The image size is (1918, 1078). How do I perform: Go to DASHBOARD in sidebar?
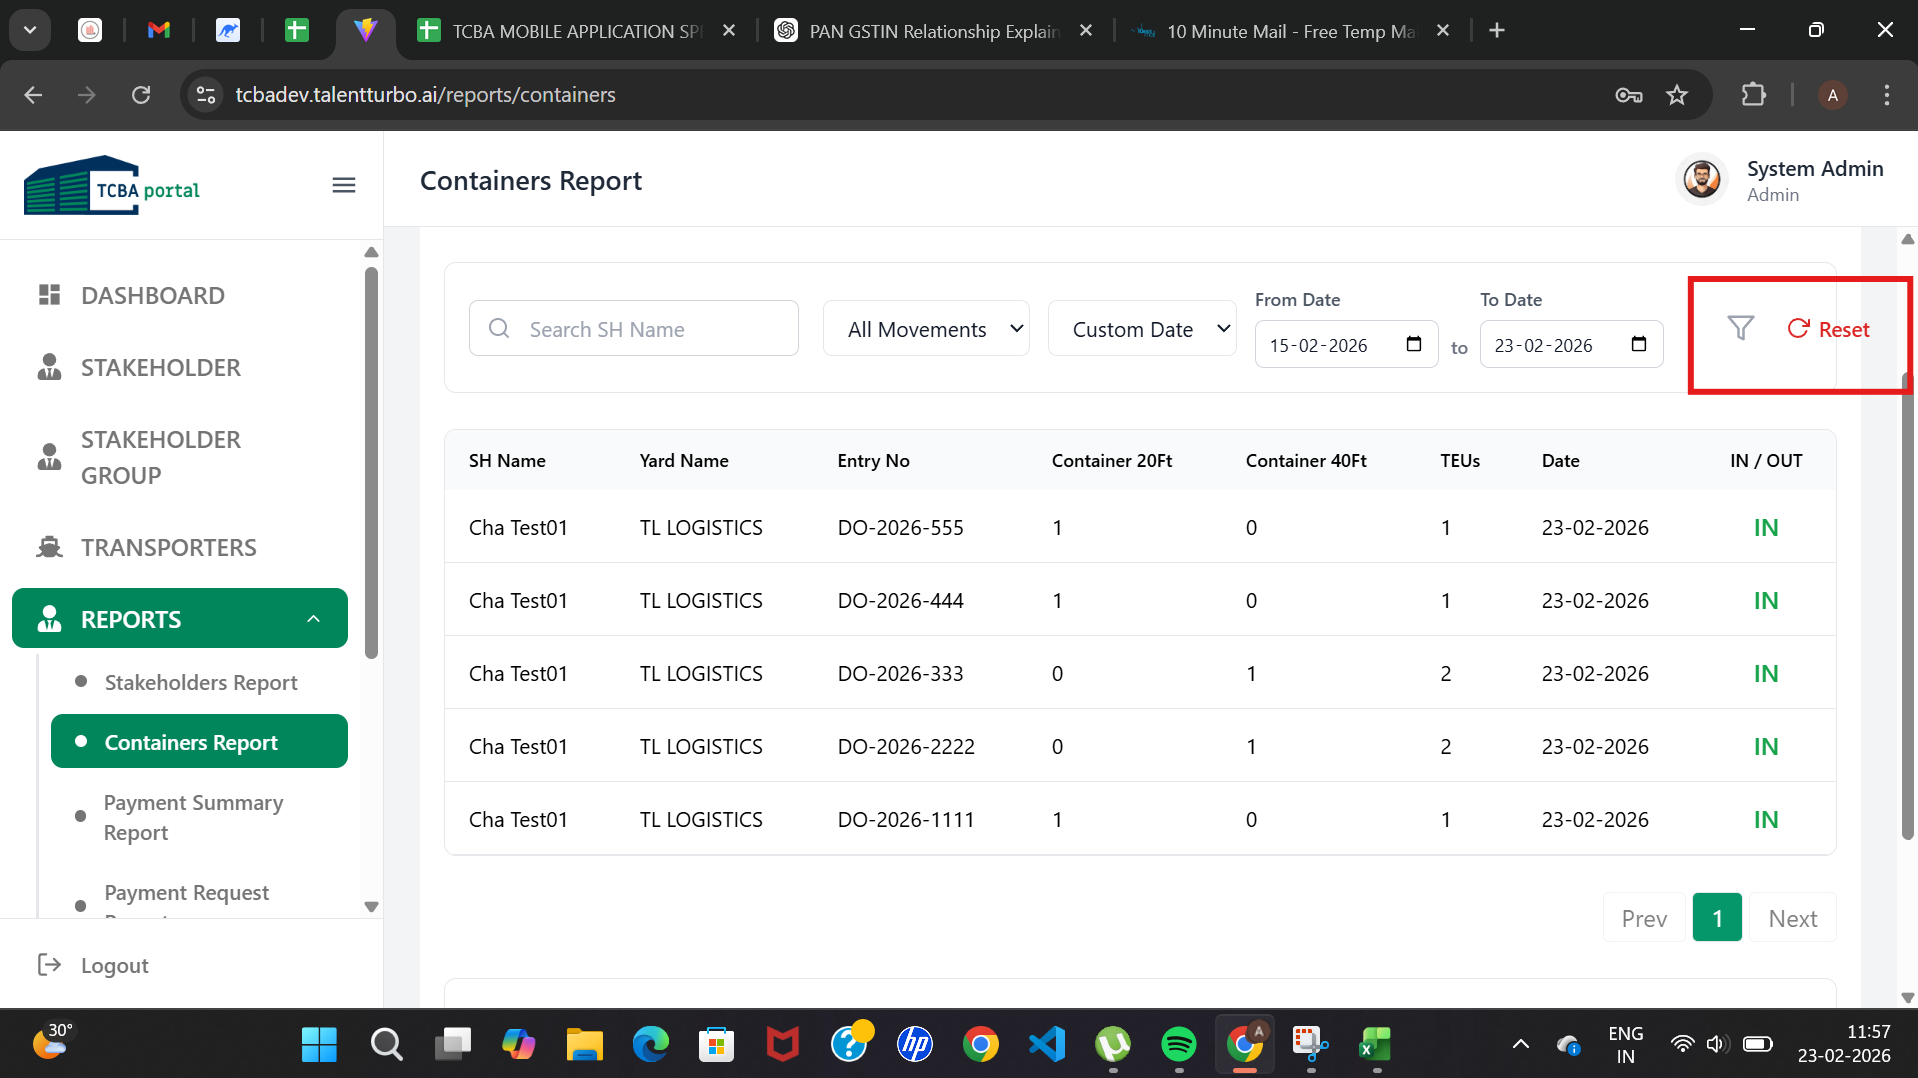152,295
